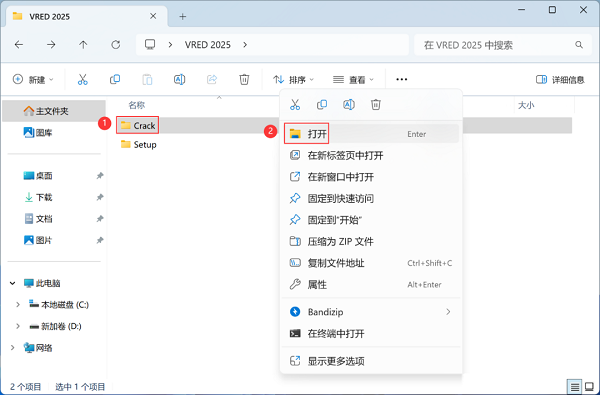Image resolution: width=600 pixels, height=395 pixels.
Task: Toggle the Details pane (详细信息) button
Action: click(560, 79)
